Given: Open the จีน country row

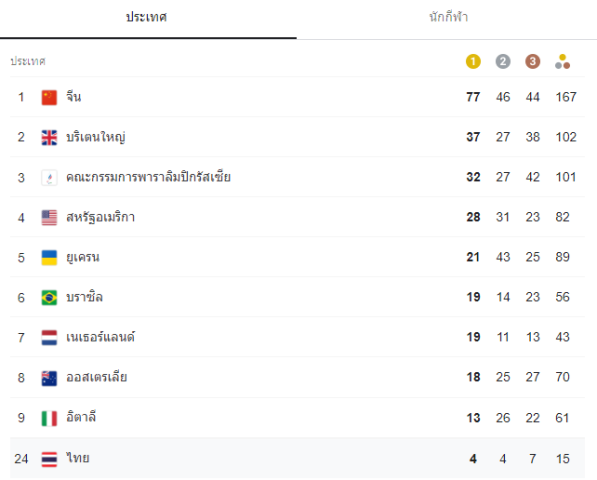Looking at the screenshot, I should coord(297,97).
